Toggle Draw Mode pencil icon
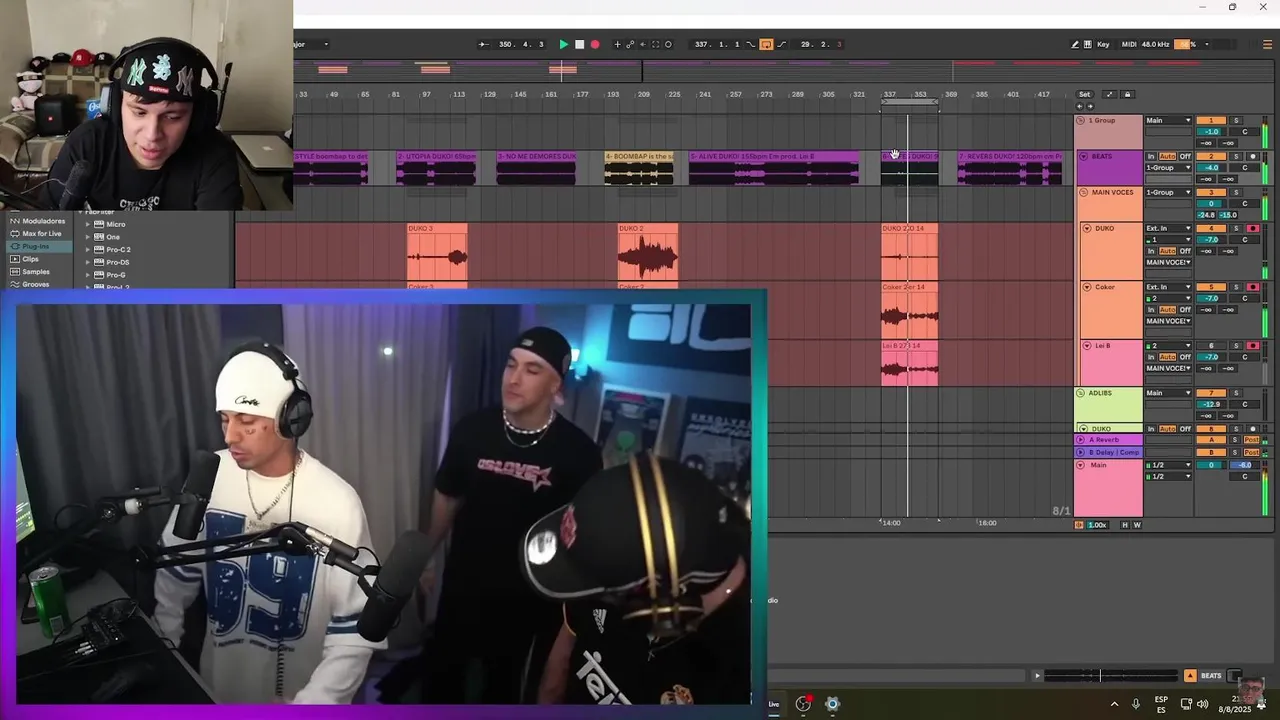 1075,44
